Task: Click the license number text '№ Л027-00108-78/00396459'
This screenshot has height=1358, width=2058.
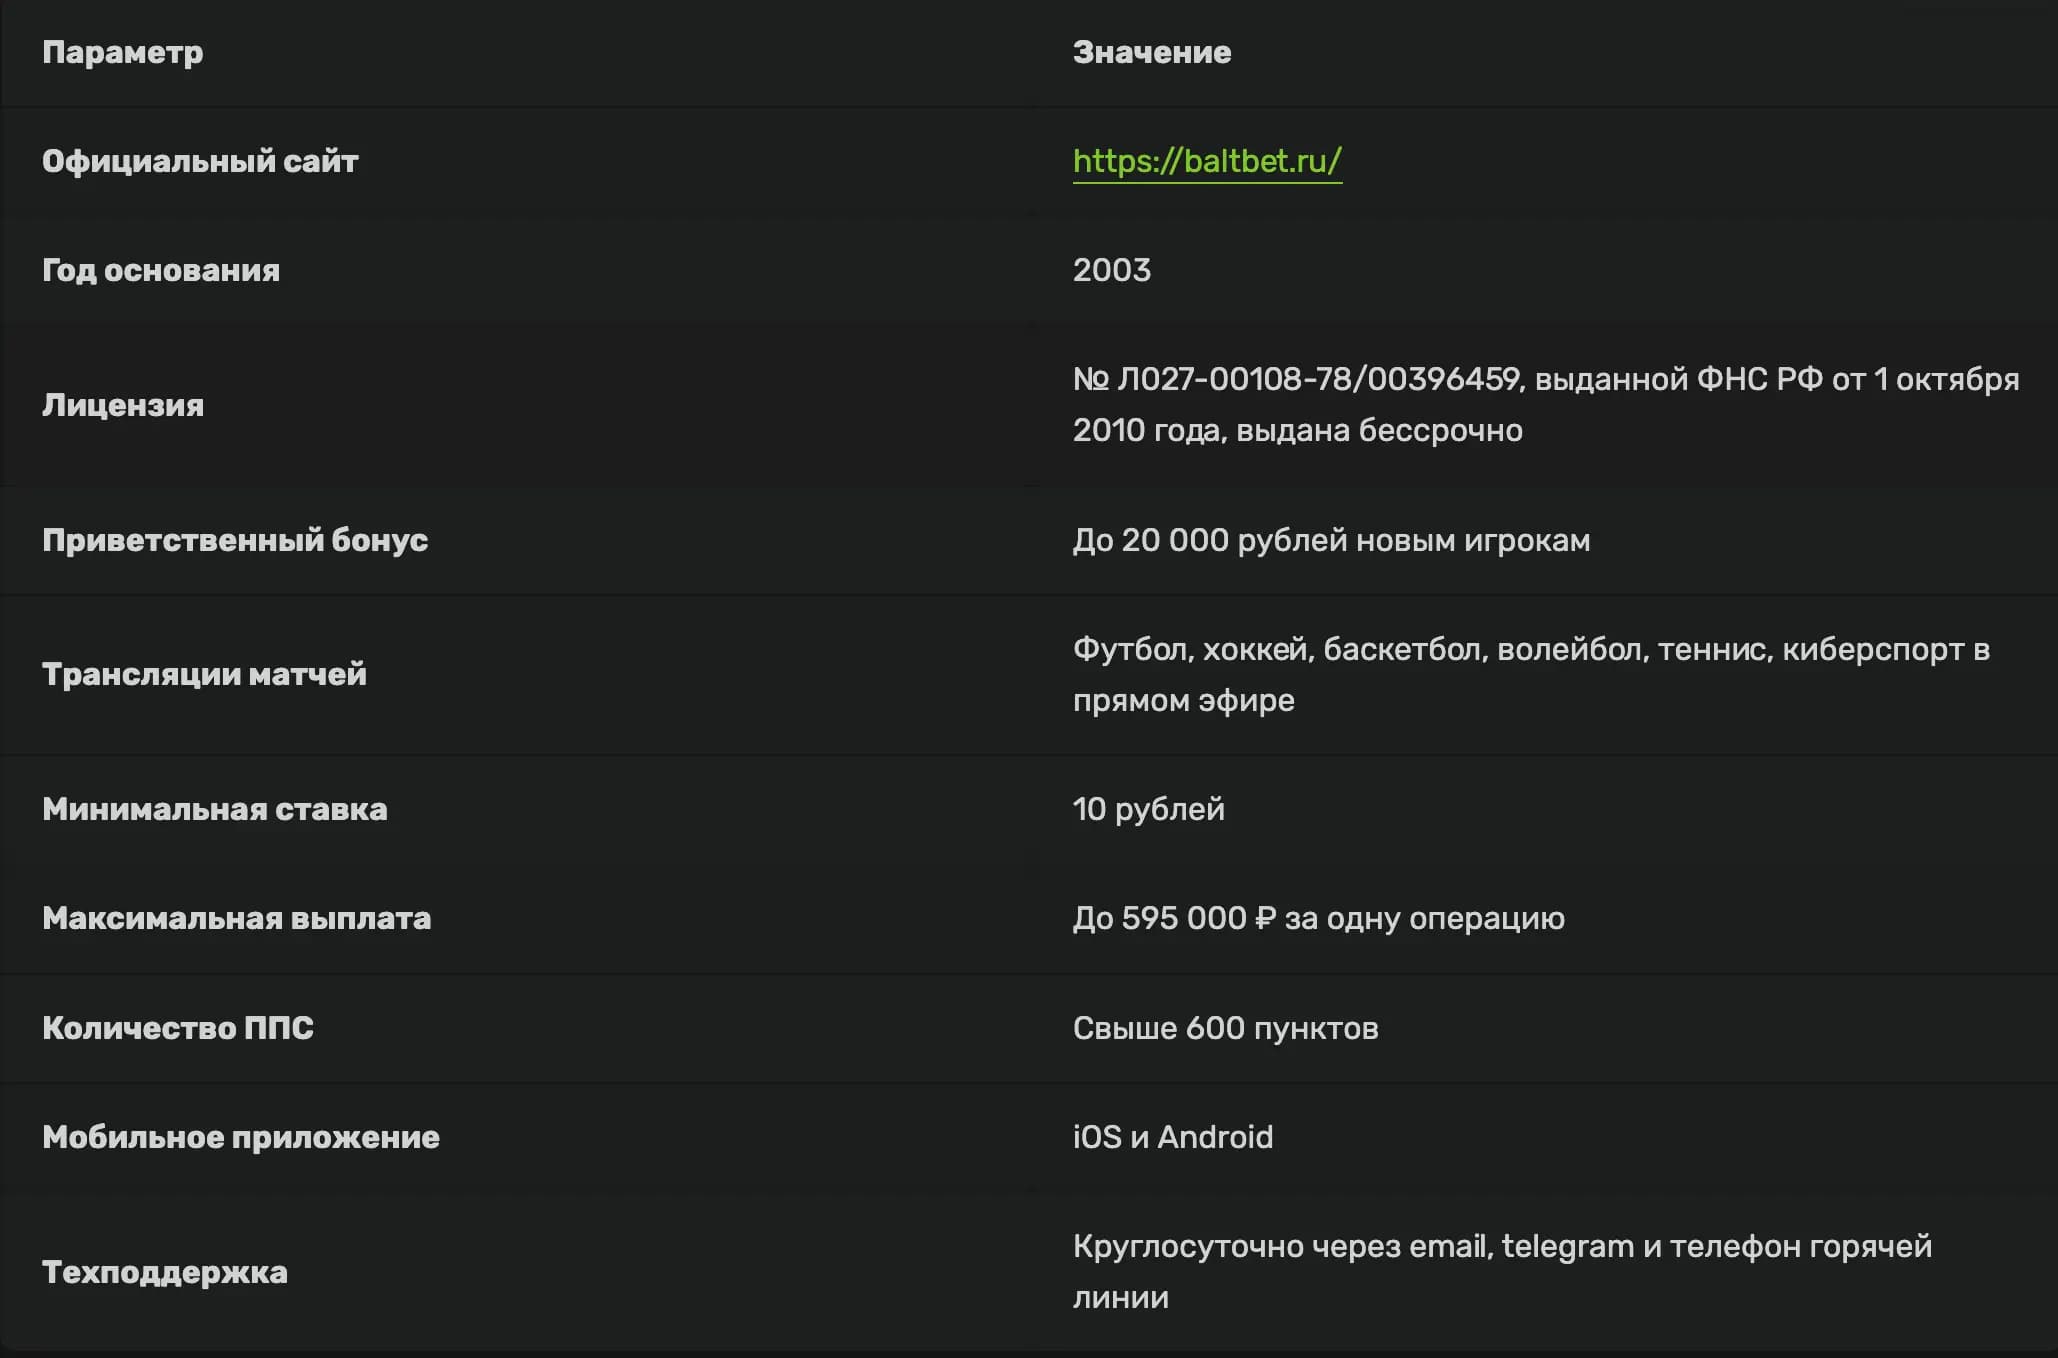Action: 1297,379
